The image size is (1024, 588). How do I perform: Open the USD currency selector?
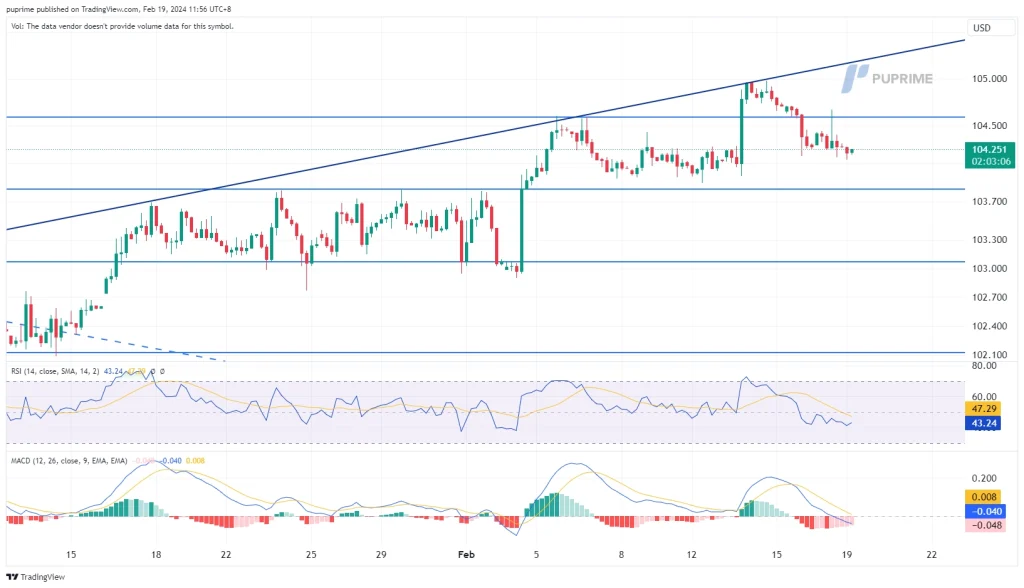[x=981, y=28]
